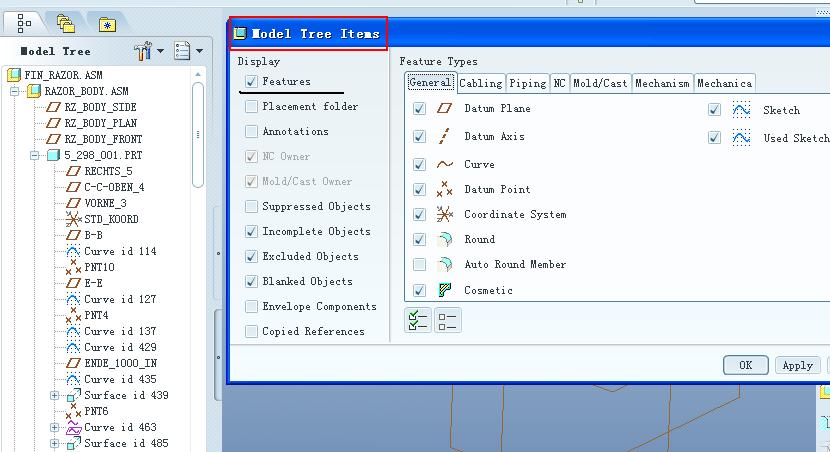Click the 5_298_001.PRT part icon
This screenshot has width=830, height=452.
(53, 155)
